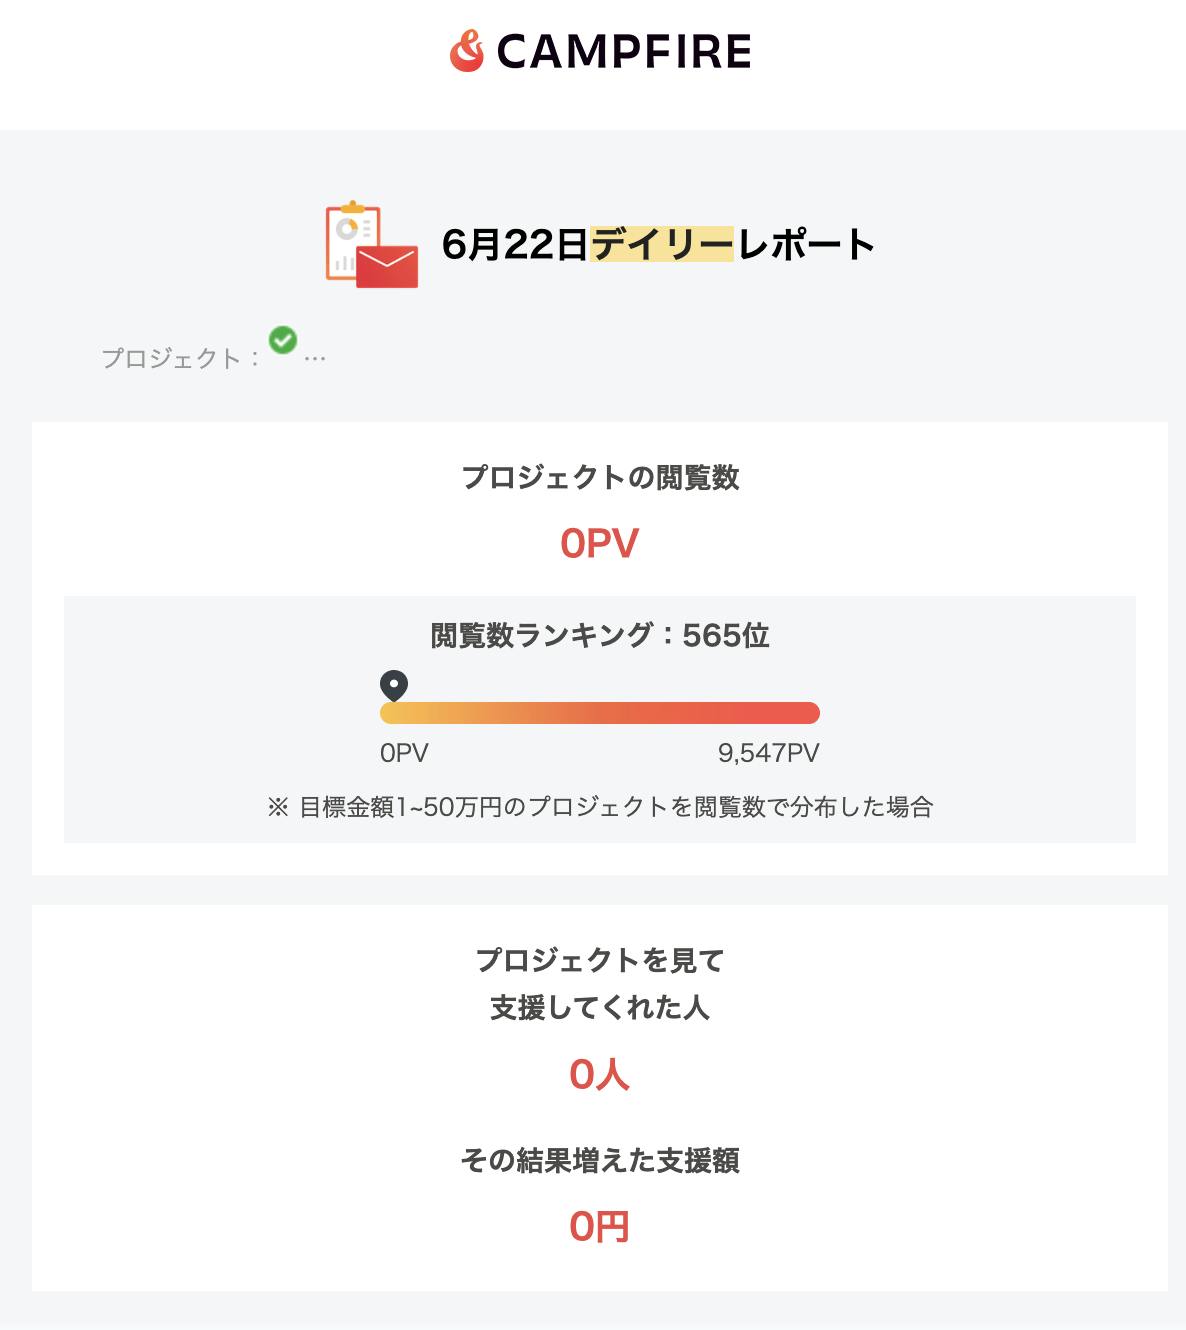Click the red 0人 supporter count
This screenshot has width=1186, height=1330.
599,1075
